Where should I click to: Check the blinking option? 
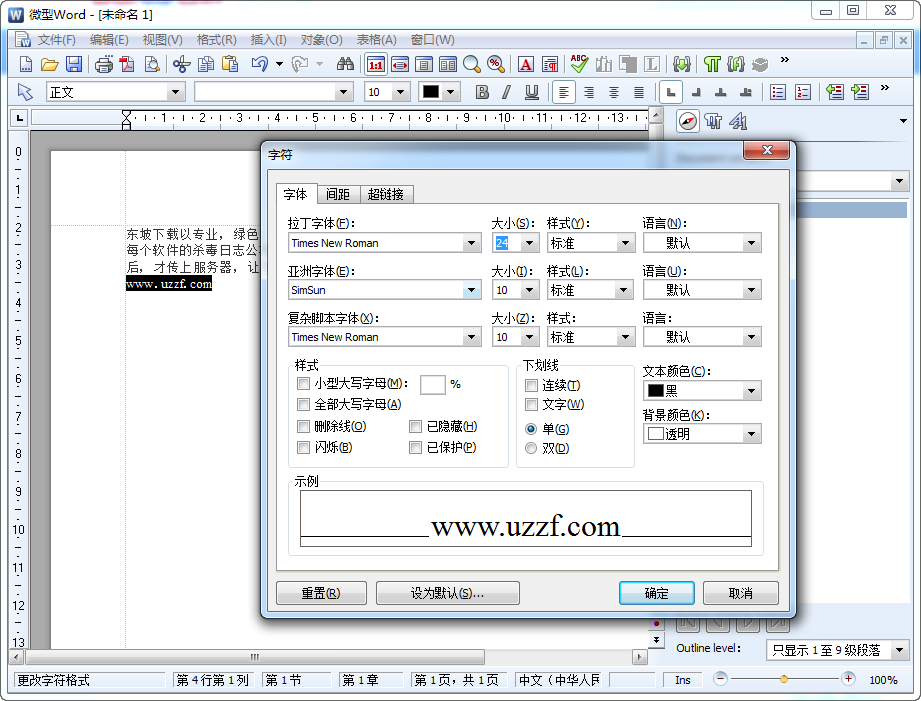[303, 447]
